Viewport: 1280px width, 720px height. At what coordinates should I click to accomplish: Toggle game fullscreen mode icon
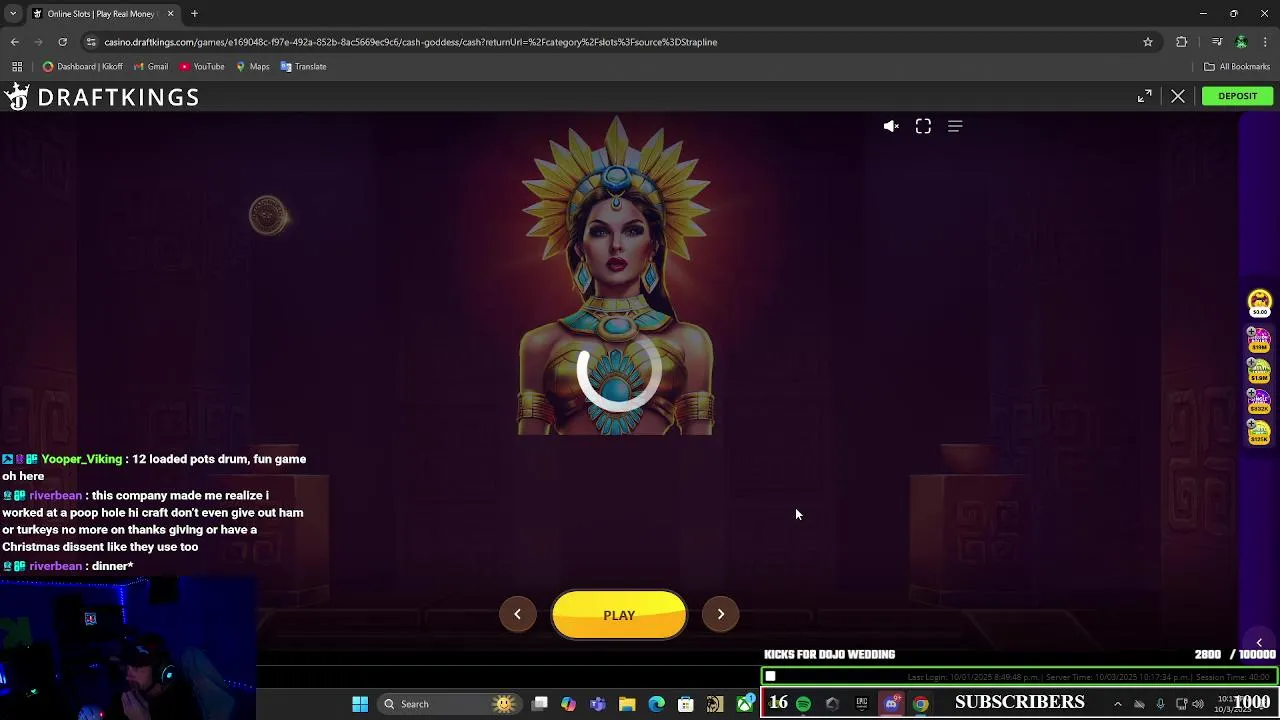[x=923, y=126]
